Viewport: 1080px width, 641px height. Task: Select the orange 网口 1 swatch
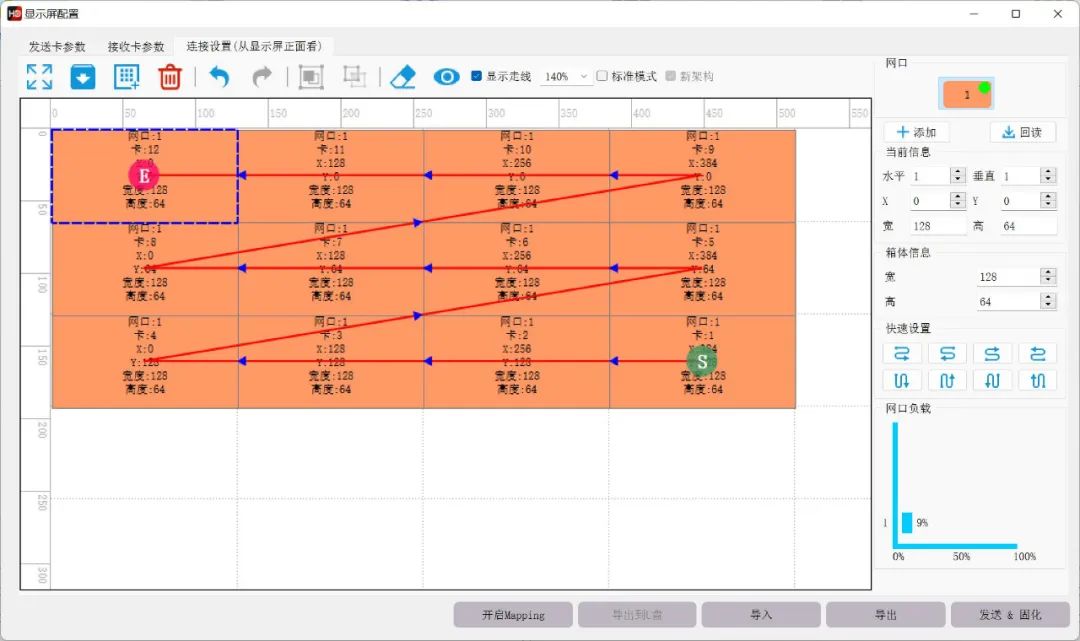tap(966, 94)
